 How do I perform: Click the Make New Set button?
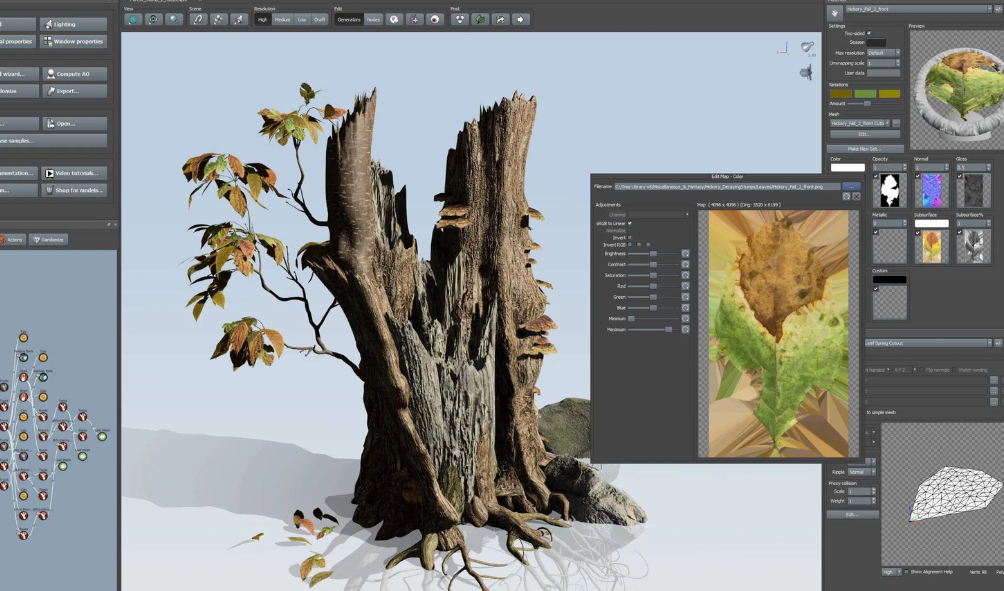point(865,148)
